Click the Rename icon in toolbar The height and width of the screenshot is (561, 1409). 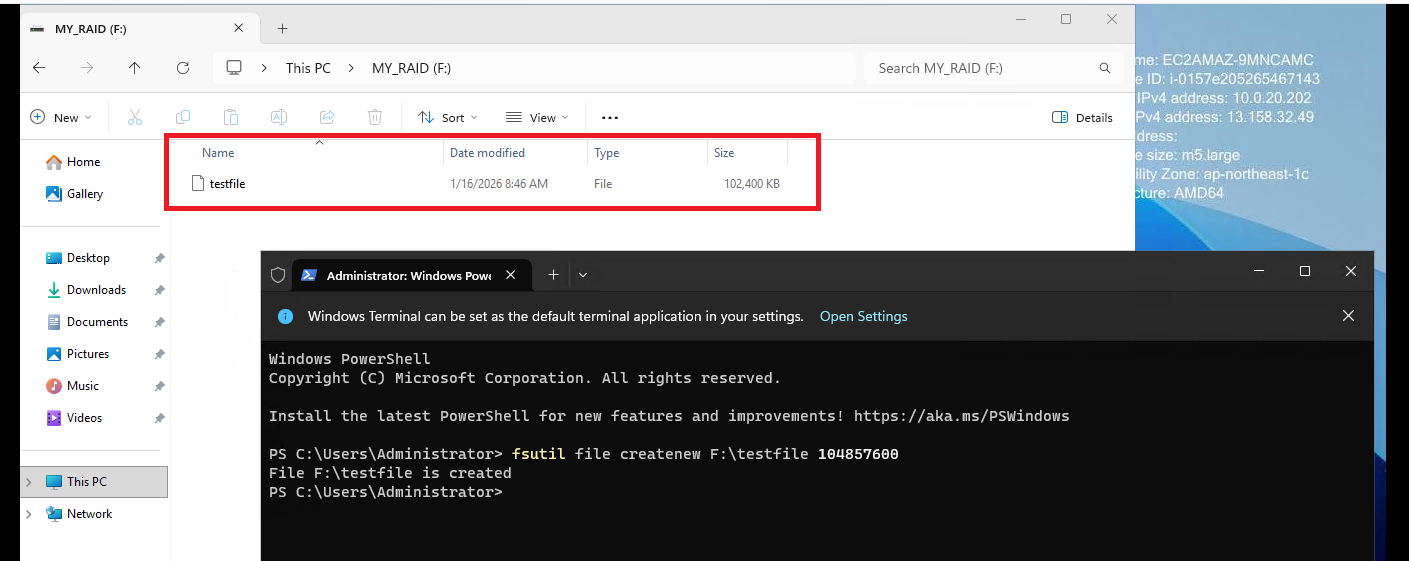(x=279, y=117)
